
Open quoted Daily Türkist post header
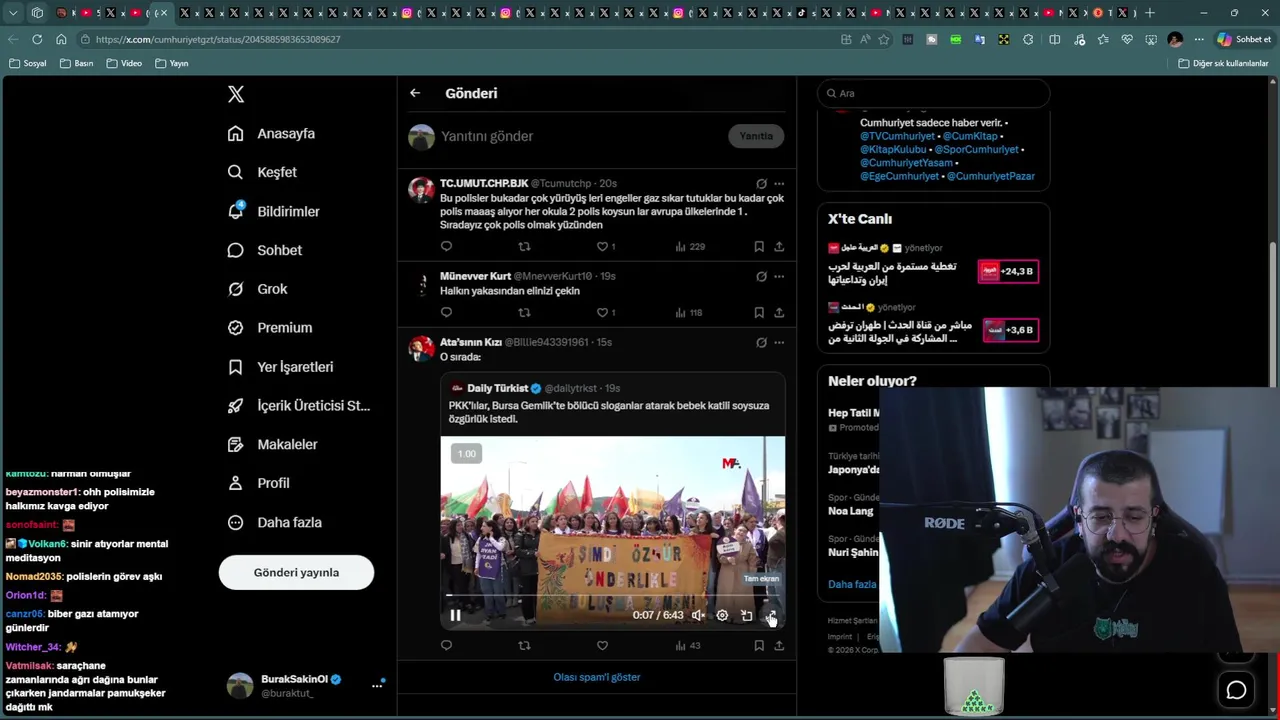coord(535,388)
